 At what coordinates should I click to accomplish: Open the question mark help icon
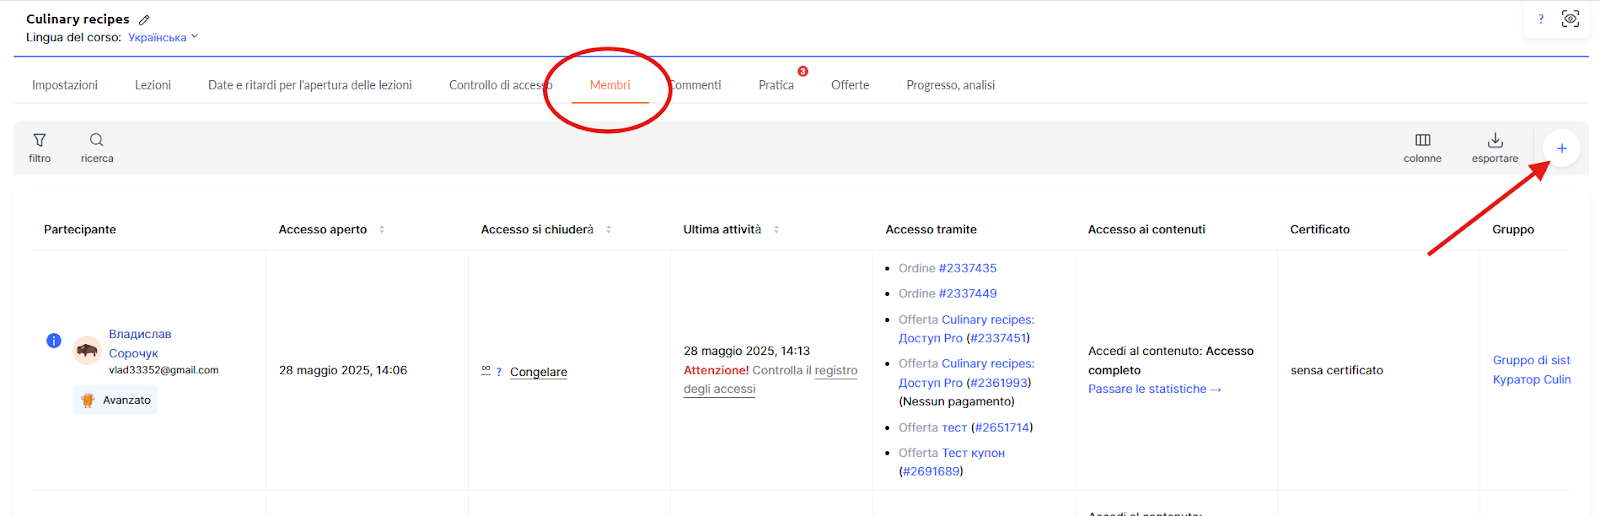point(1540,19)
